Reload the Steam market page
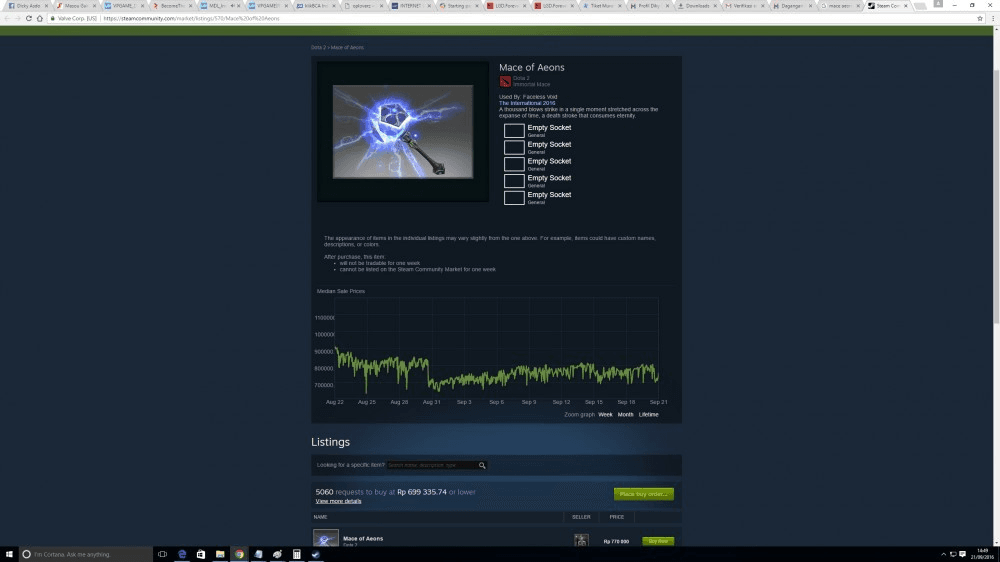Image resolution: width=1000 pixels, height=562 pixels. [x=29, y=18]
